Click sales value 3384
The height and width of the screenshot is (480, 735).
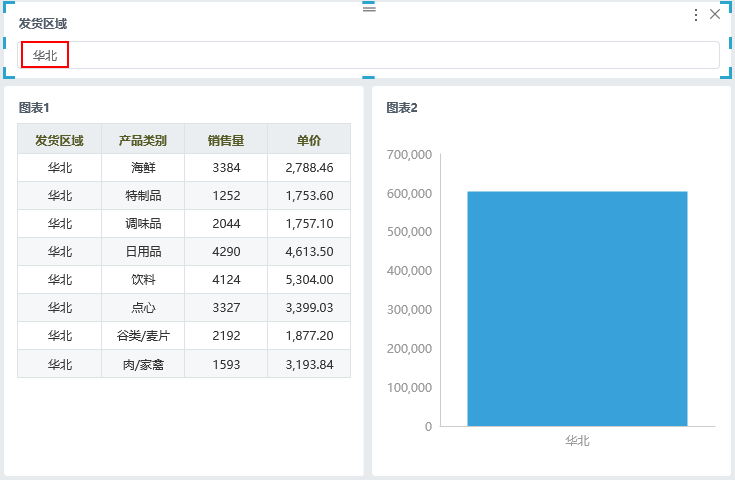[x=226, y=168]
